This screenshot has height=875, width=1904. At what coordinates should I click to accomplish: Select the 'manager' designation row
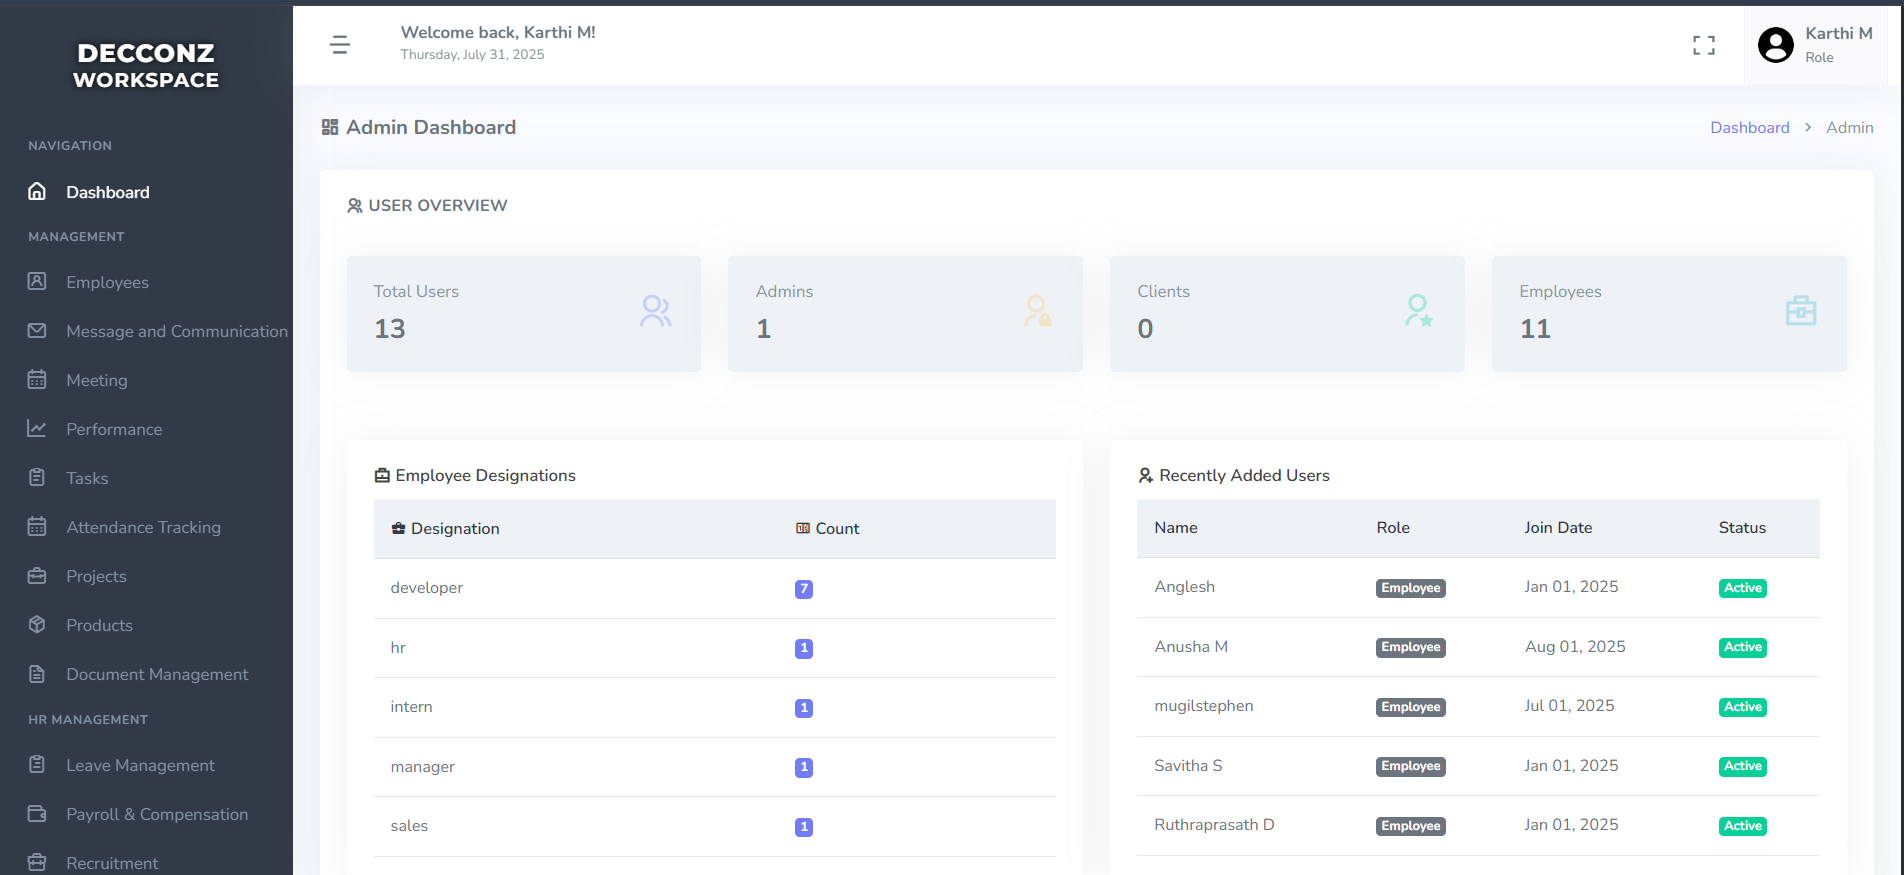[x=715, y=767]
